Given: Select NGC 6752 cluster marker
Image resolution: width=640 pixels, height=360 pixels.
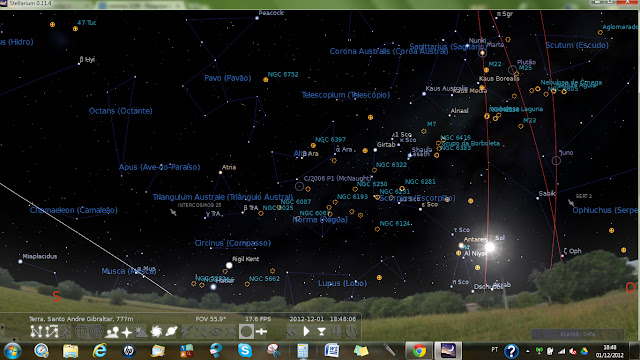Looking at the screenshot, I should (x=266, y=80).
